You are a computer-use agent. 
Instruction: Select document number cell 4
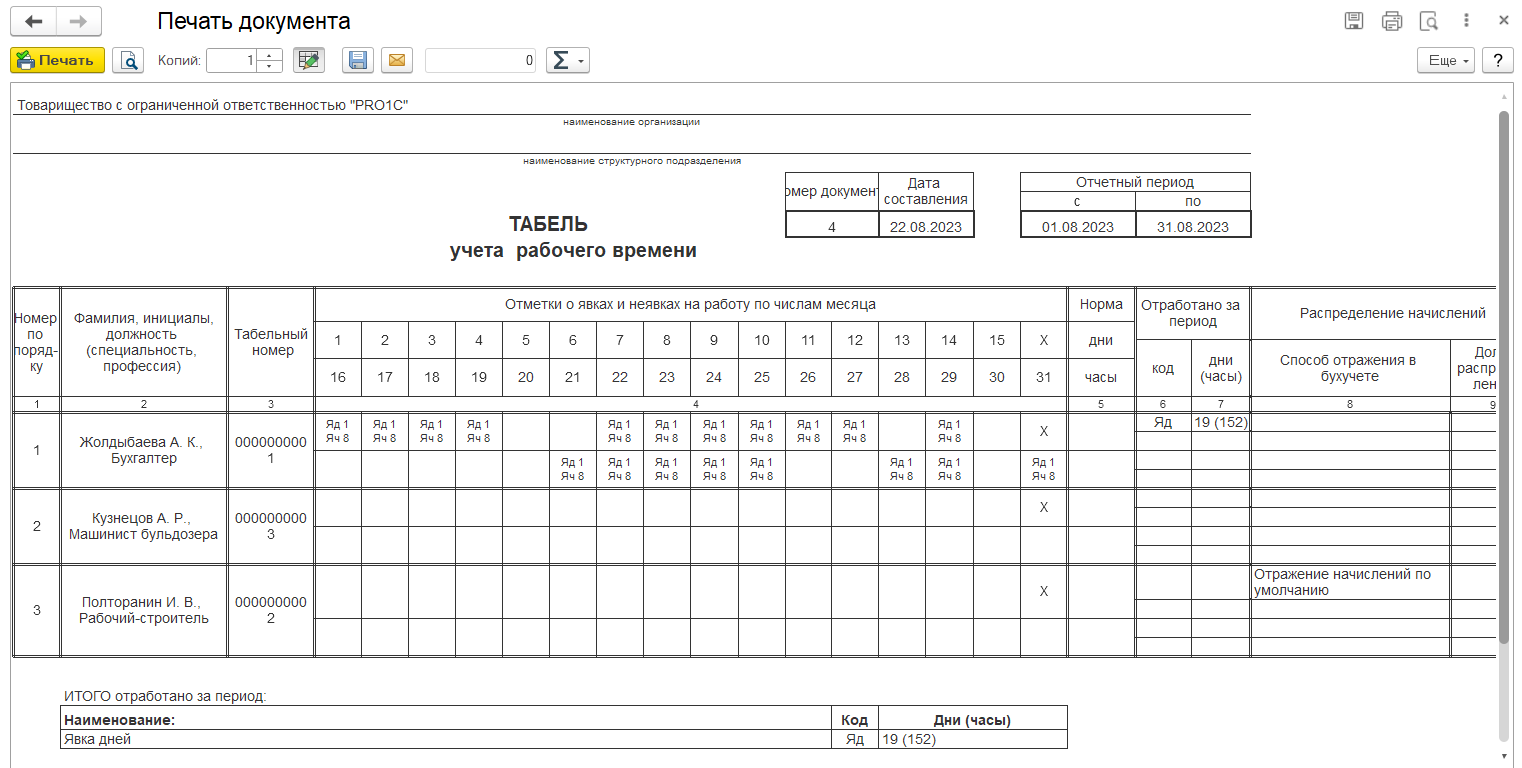[832, 227]
